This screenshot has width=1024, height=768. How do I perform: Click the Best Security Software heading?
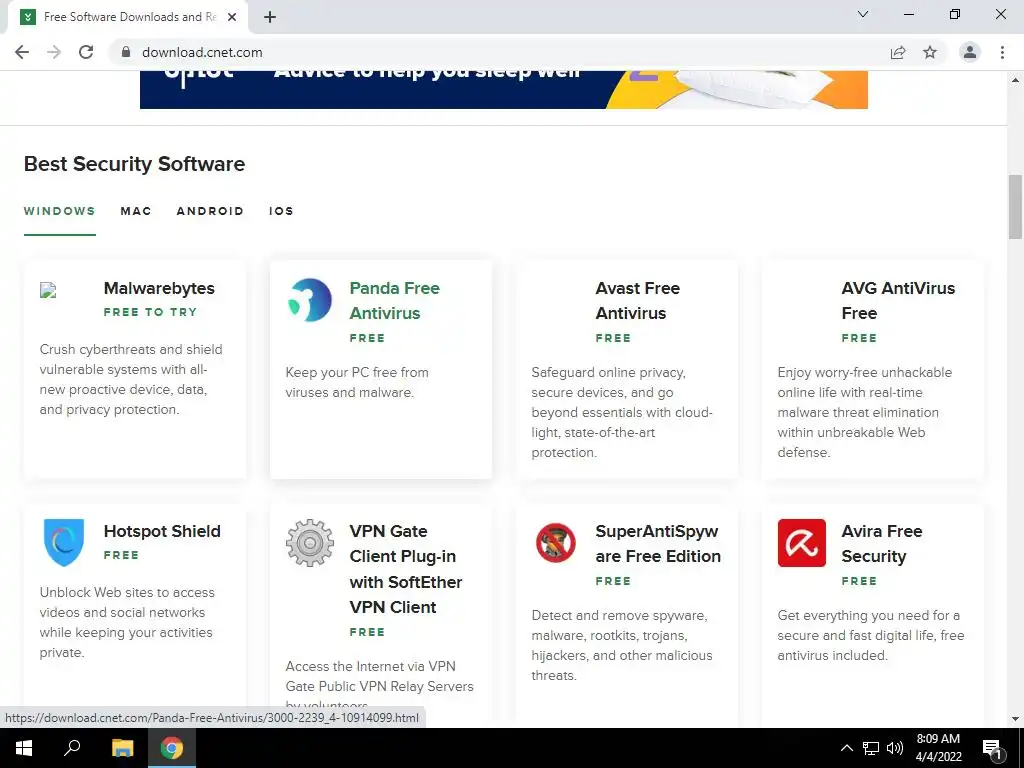coord(135,164)
